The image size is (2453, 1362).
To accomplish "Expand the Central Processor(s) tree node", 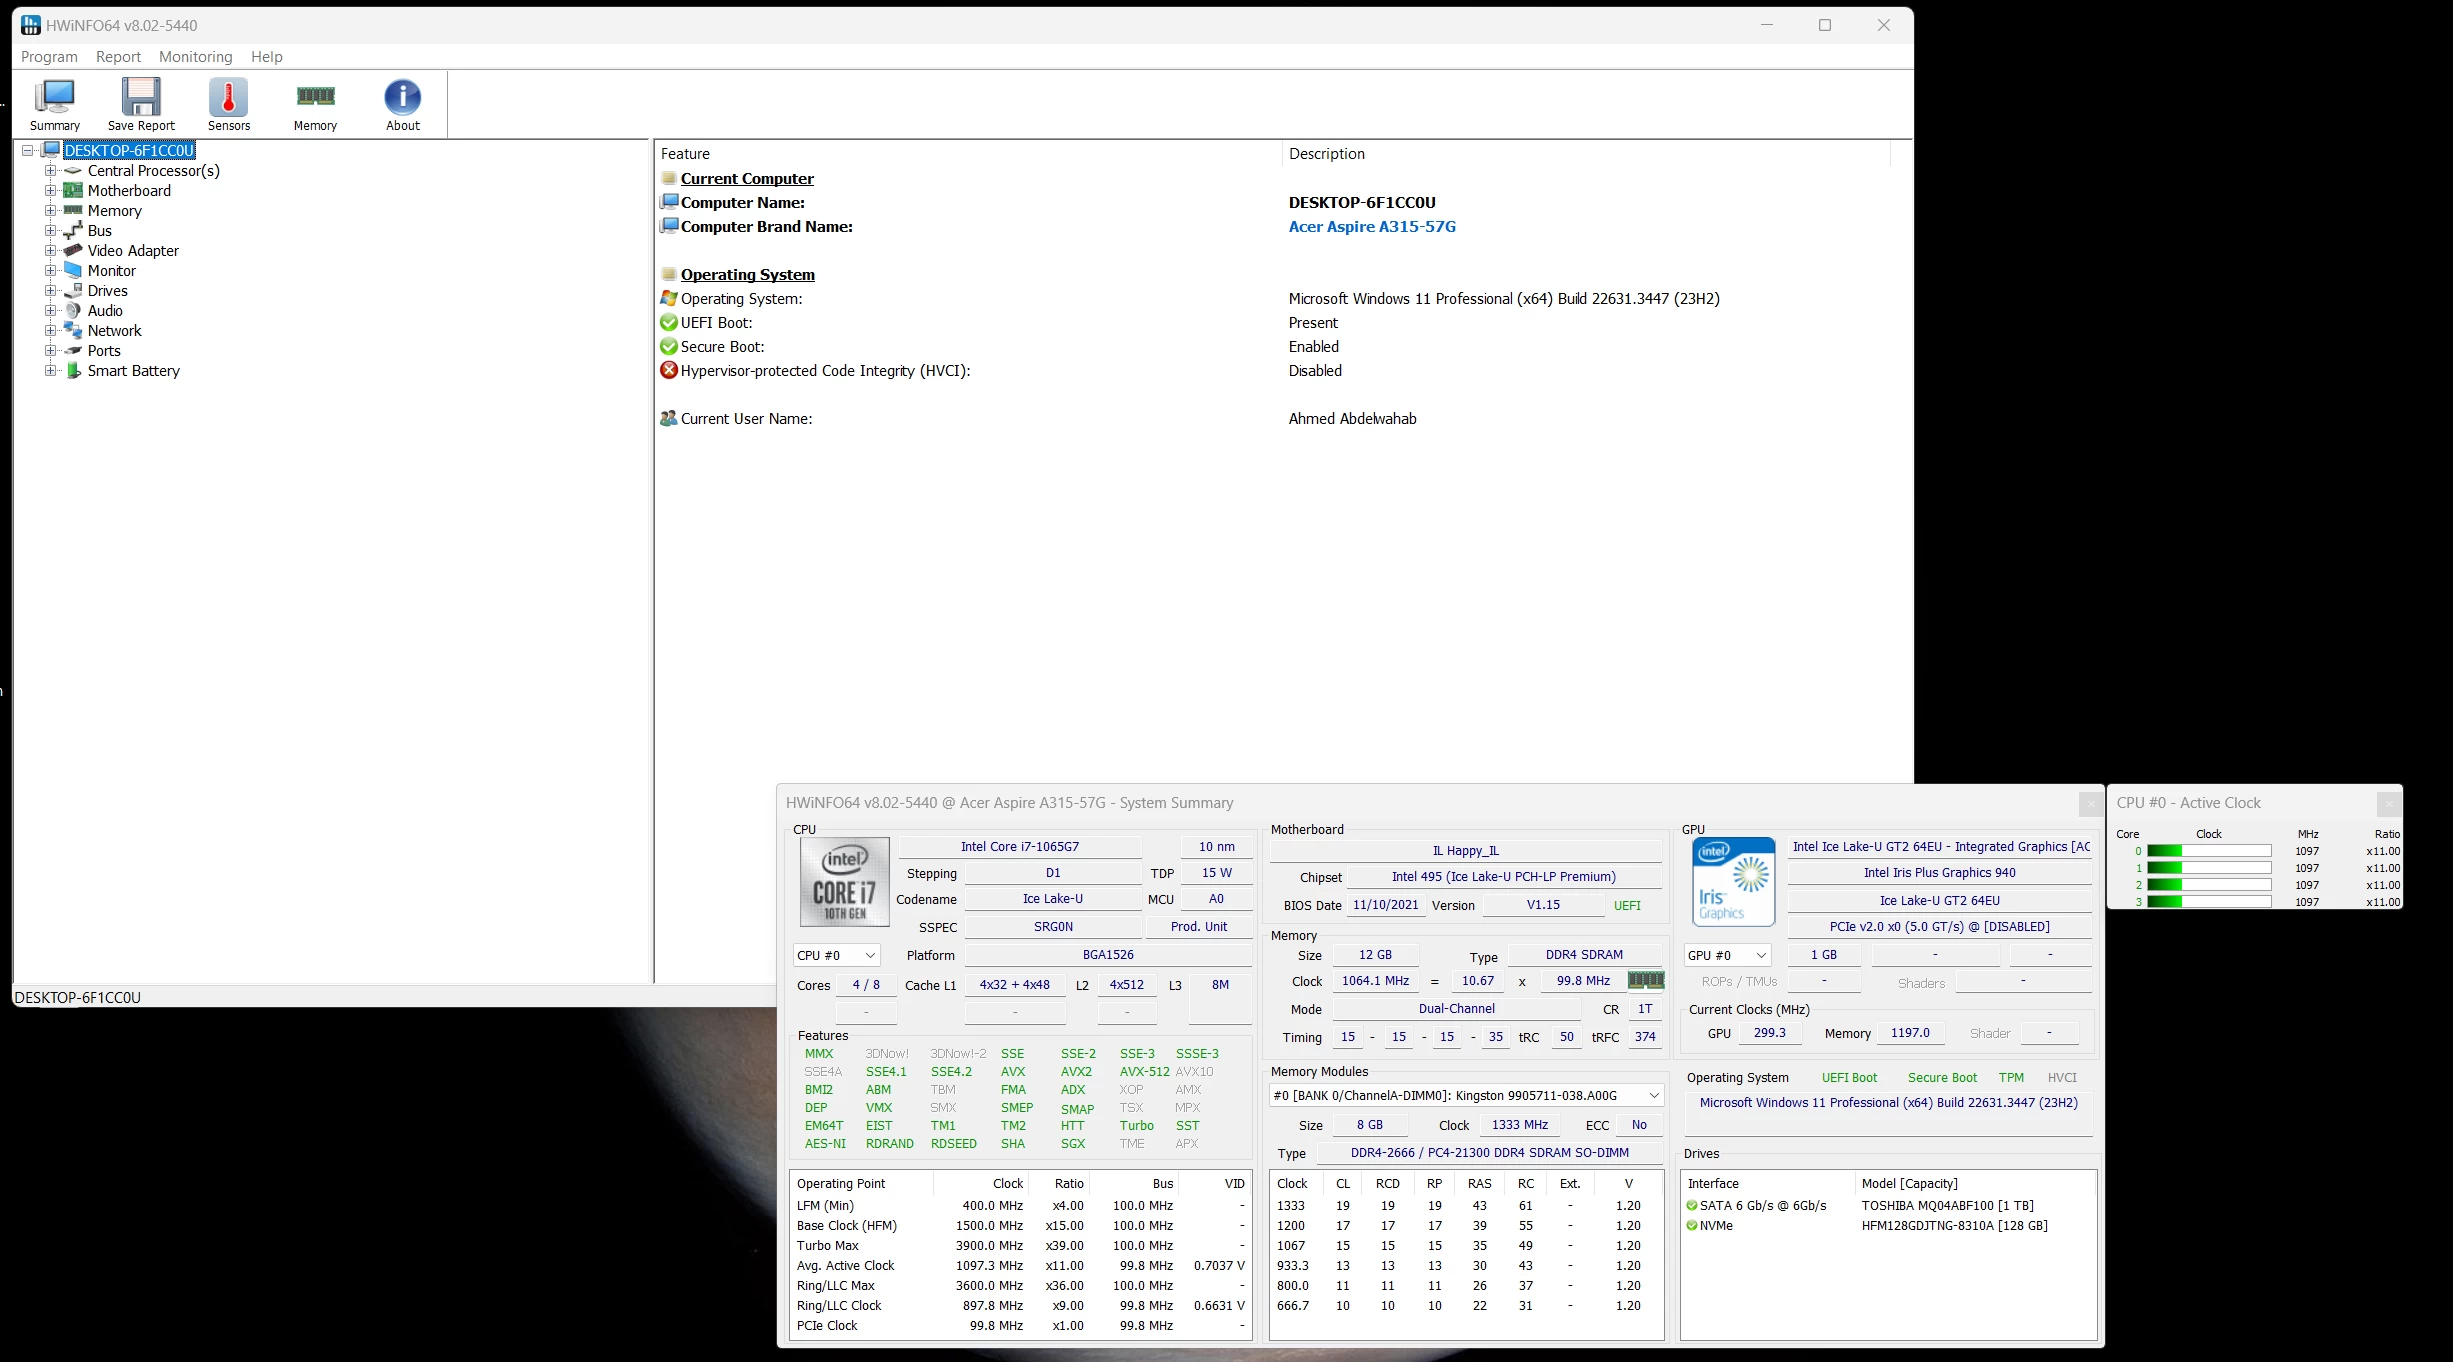I will pyautogui.click(x=50, y=171).
